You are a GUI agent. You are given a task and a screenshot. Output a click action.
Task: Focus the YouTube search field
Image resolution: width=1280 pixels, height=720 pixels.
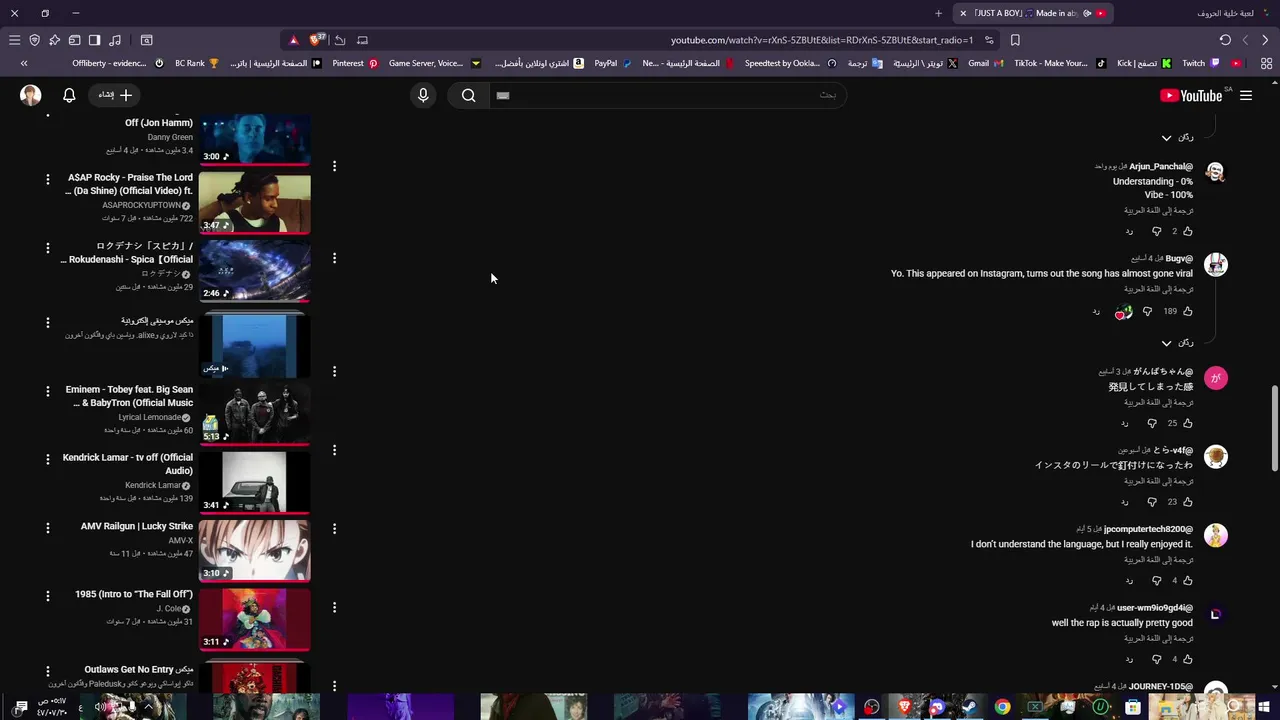[668, 95]
